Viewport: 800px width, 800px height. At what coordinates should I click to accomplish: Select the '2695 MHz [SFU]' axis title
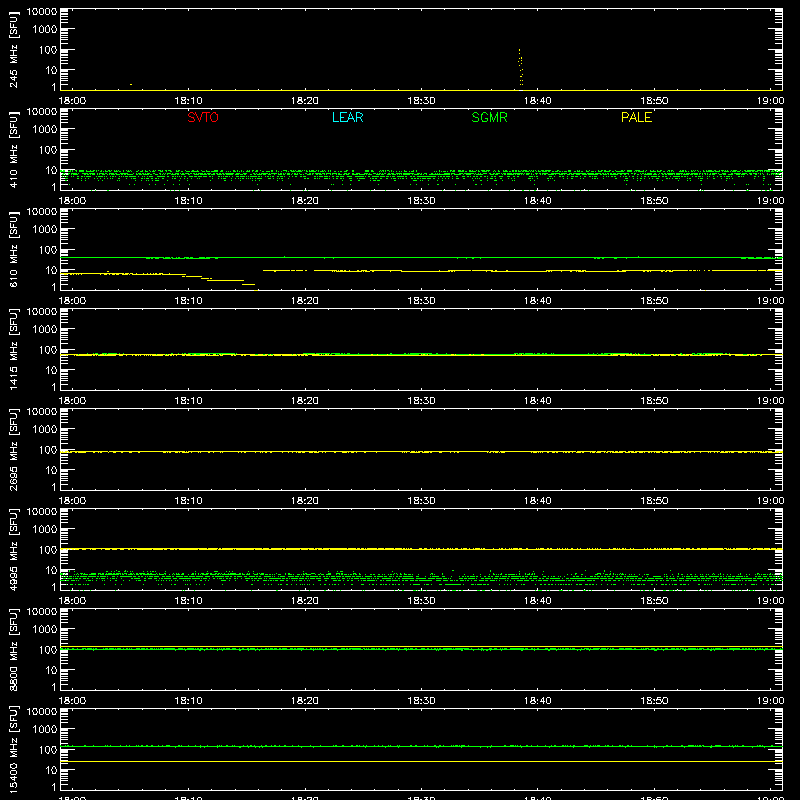pos(13,449)
